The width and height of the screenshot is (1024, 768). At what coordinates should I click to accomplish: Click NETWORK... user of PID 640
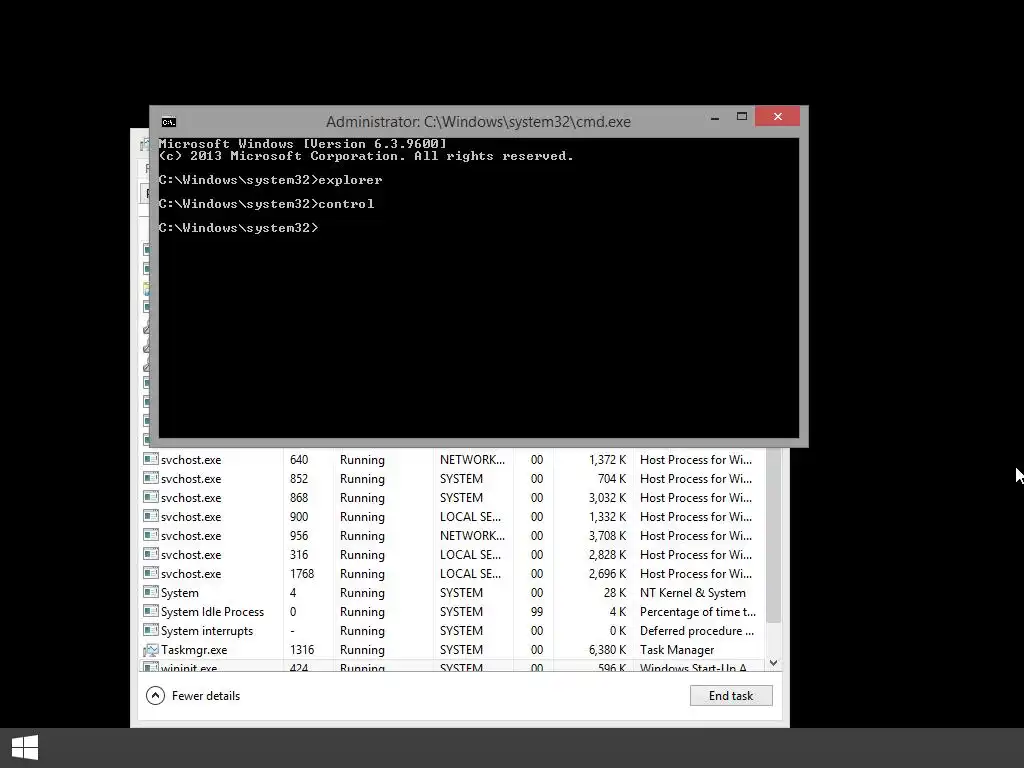pyautogui.click(x=472, y=460)
